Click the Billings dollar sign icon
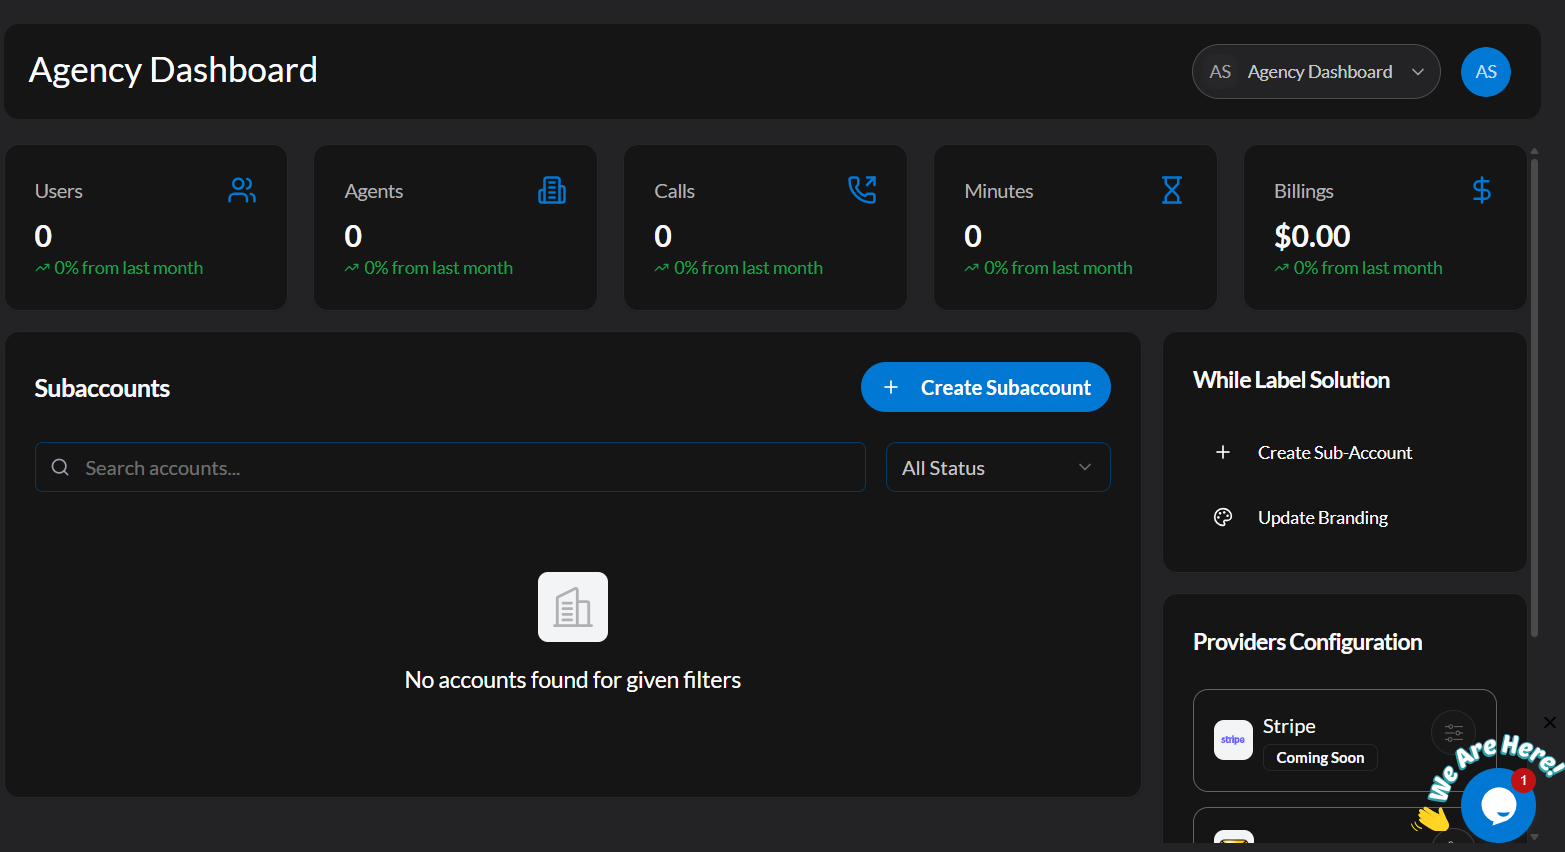 (1481, 190)
